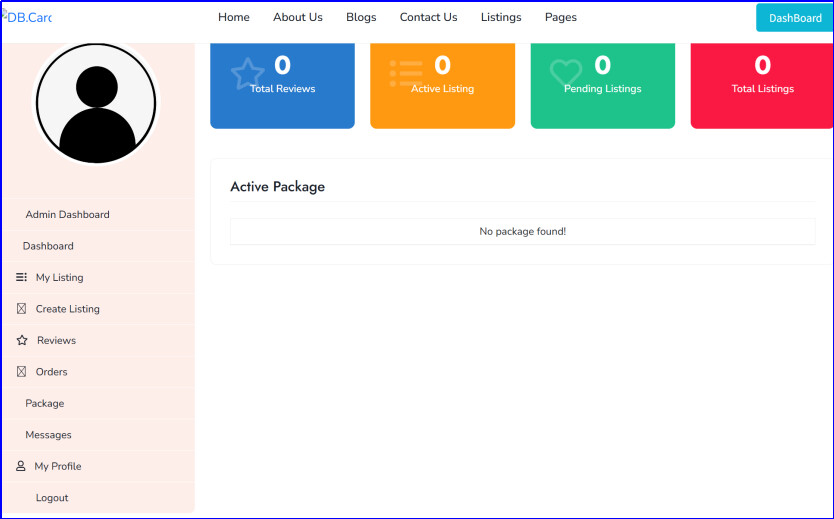Go to About Us page

pyautogui.click(x=298, y=17)
